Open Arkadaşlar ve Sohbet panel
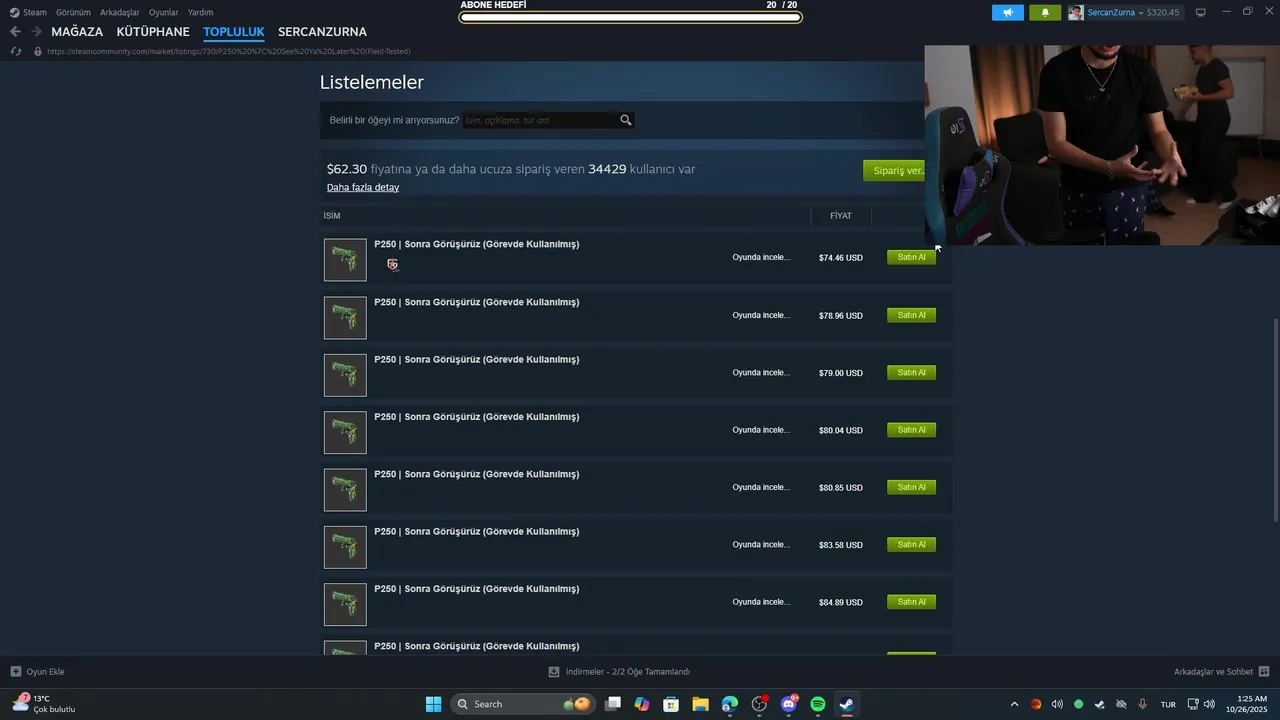Image resolution: width=1280 pixels, height=720 pixels. (1221, 672)
